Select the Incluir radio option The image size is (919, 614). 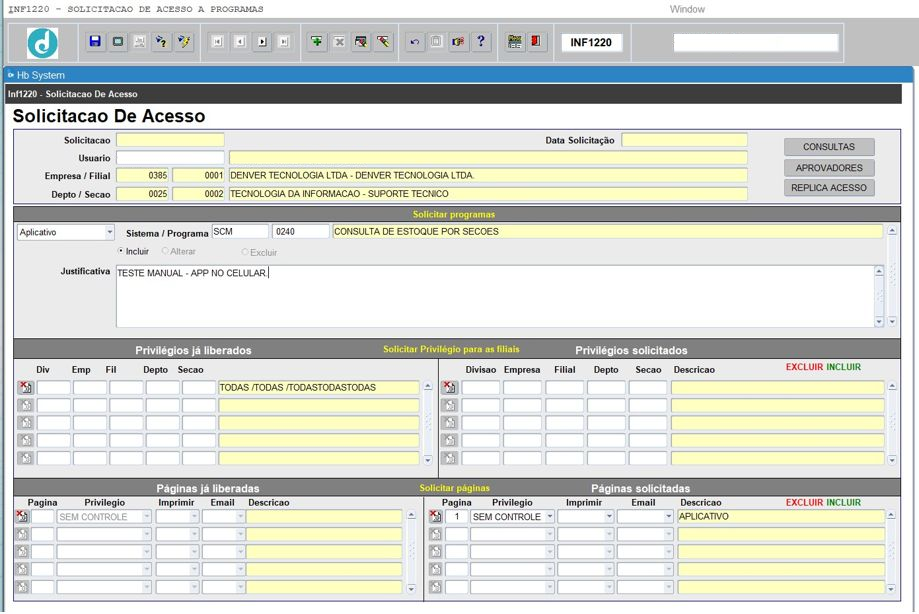click(121, 251)
